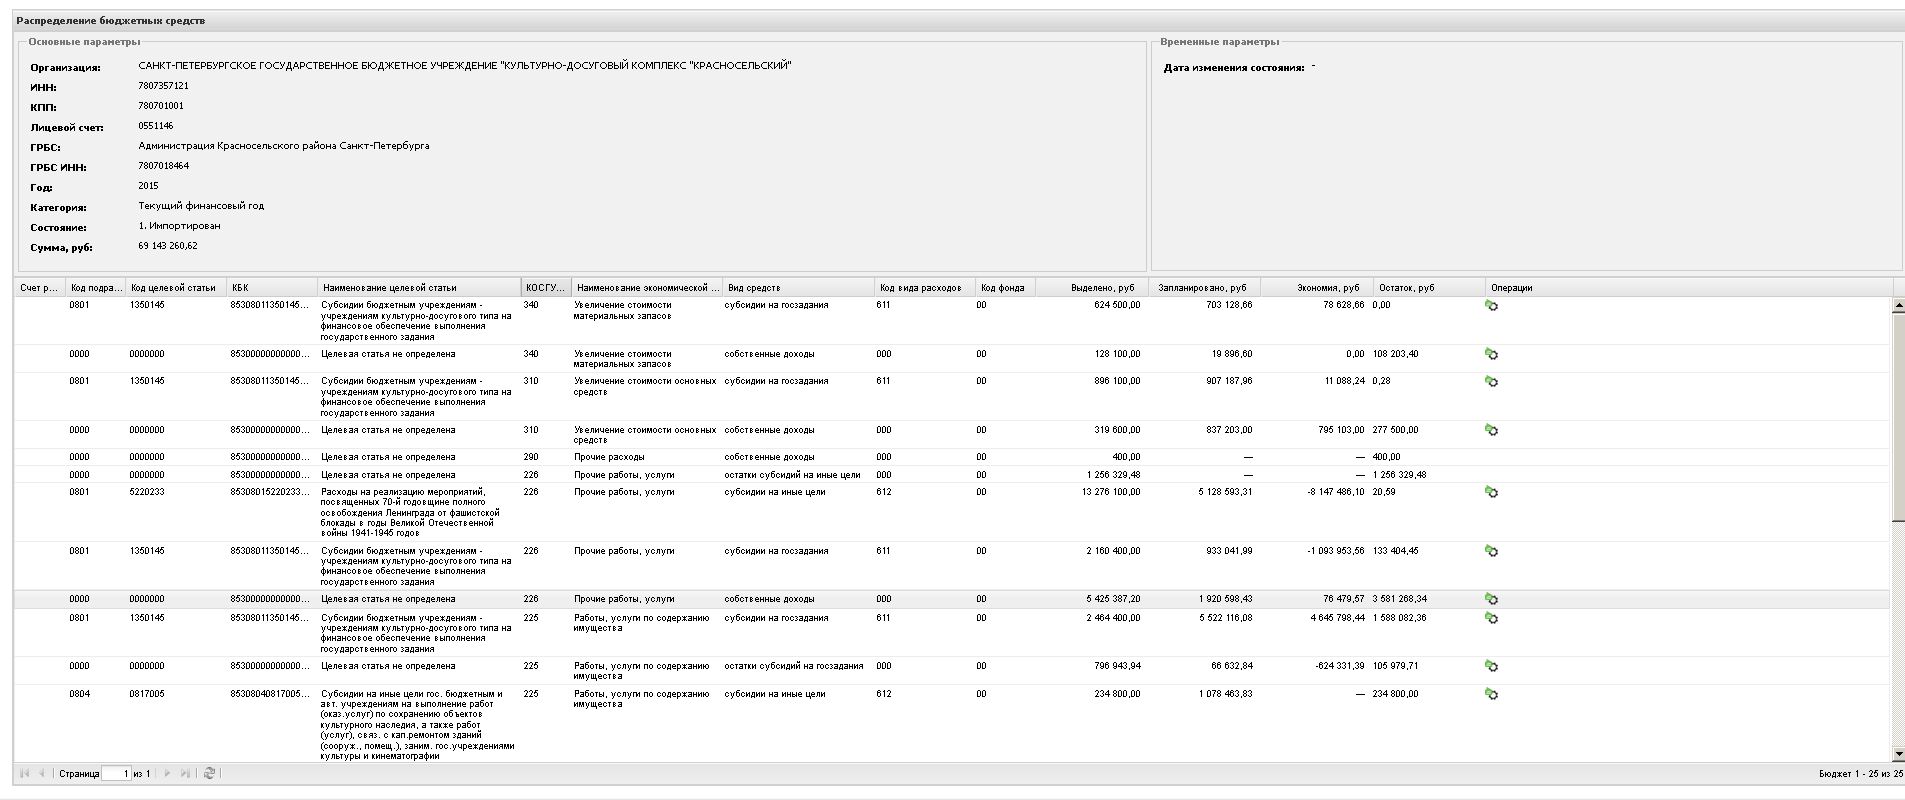The height and width of the screenshot is (800, 1905).
Task: Click 'остатки субсидий на иные цели' cell
Action: click(792, 475)
